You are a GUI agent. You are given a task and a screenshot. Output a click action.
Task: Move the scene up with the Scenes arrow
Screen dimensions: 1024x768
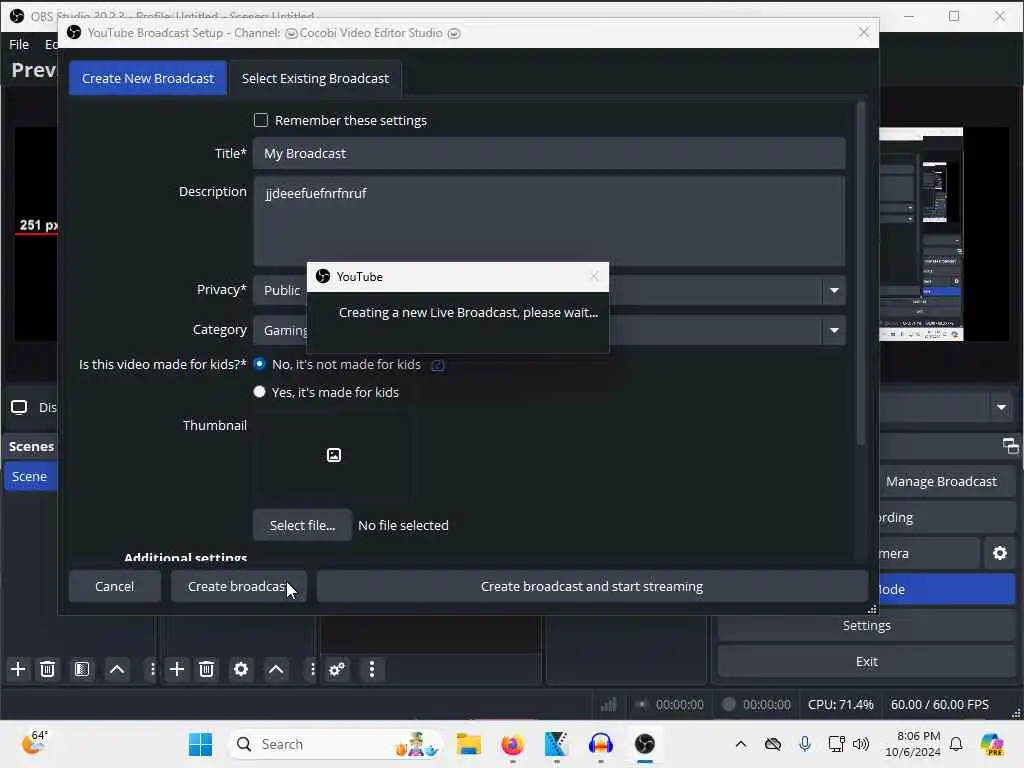117,669
